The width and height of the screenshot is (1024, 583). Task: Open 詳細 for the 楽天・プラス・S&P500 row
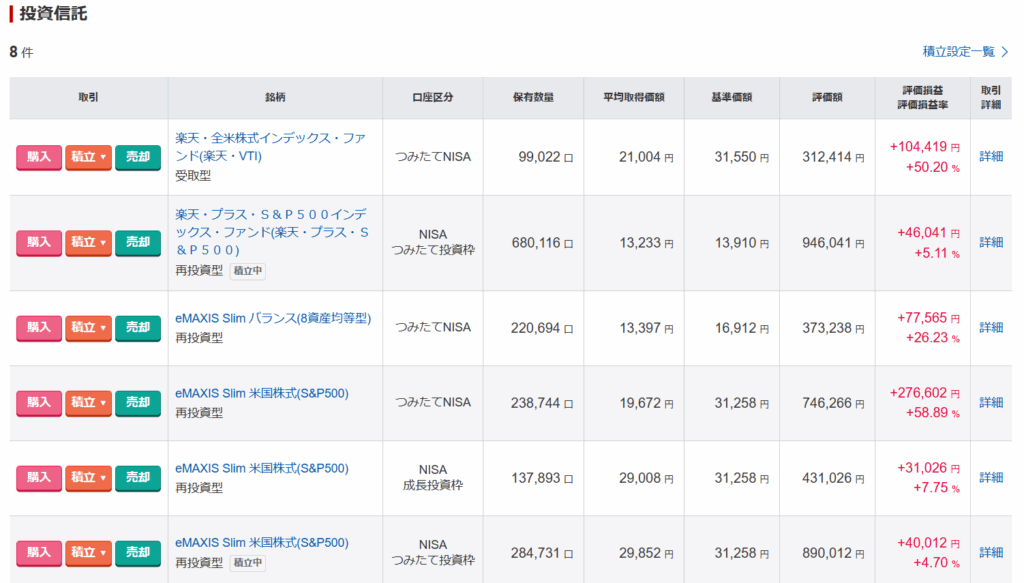[x=991, y=242]
